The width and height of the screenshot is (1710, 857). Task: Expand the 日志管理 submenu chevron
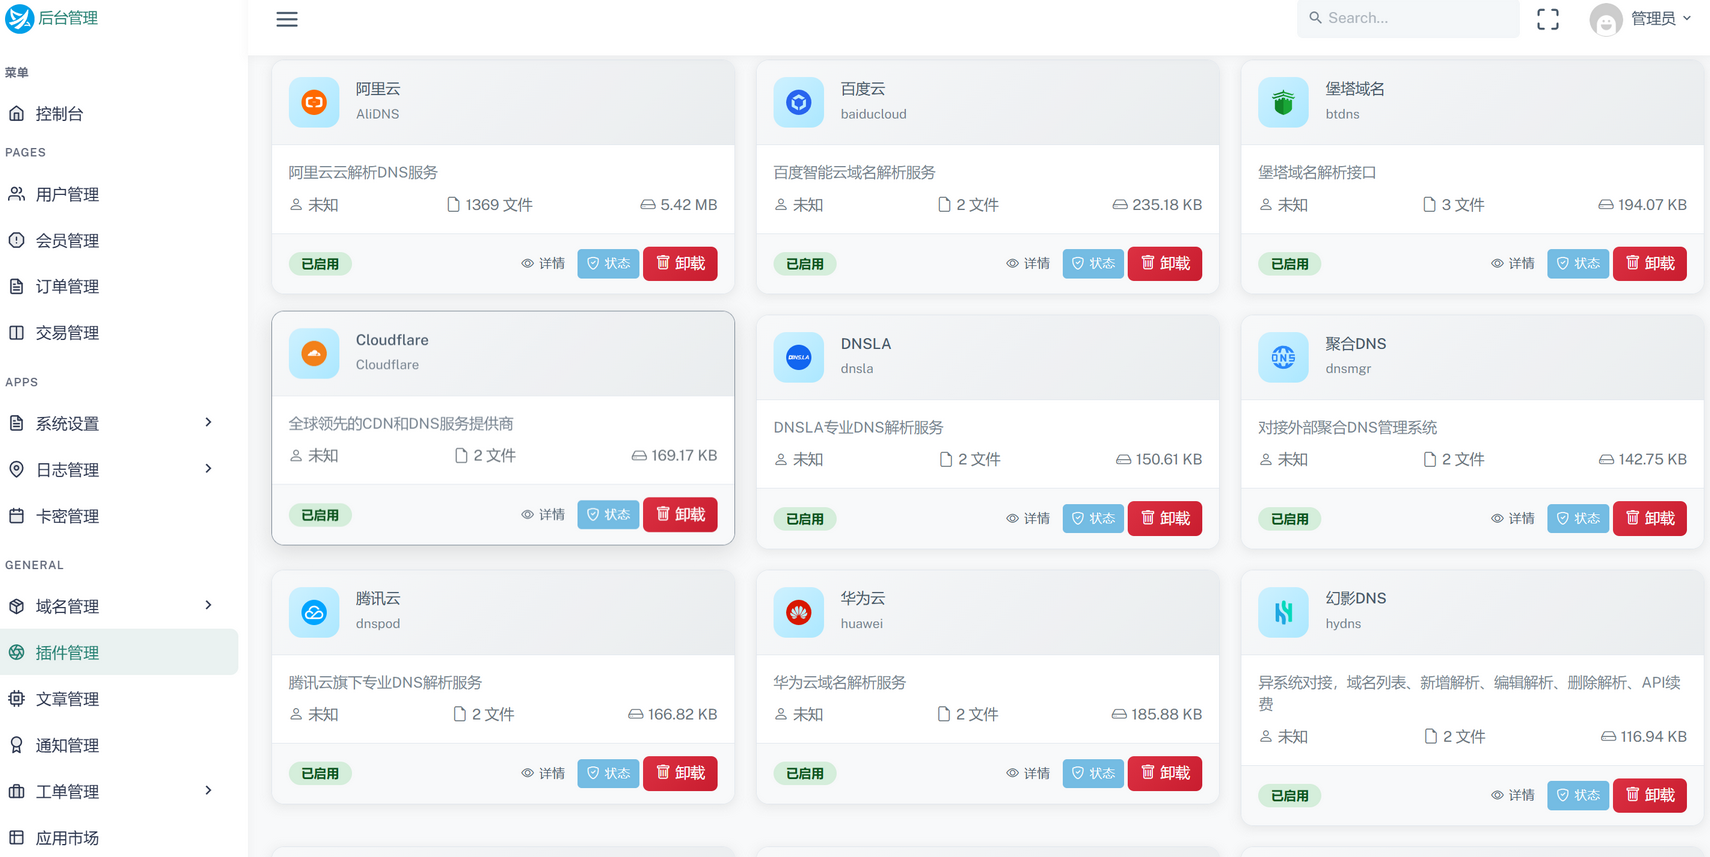(208, 468)
